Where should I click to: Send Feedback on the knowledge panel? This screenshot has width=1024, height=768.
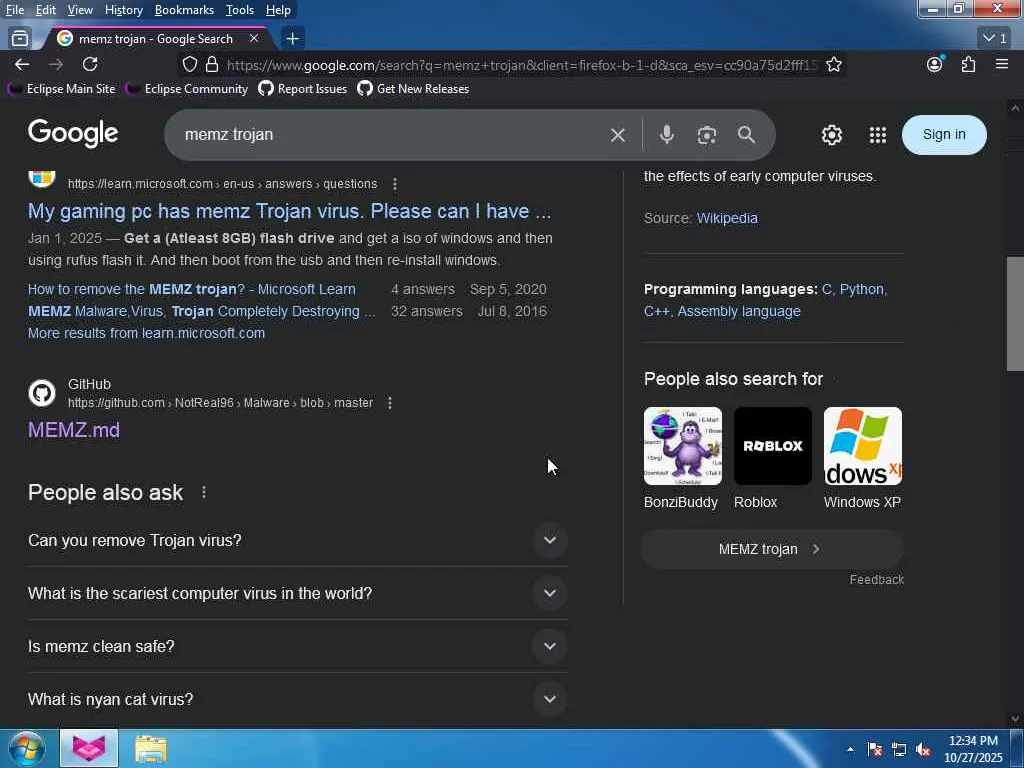(876, 580)
